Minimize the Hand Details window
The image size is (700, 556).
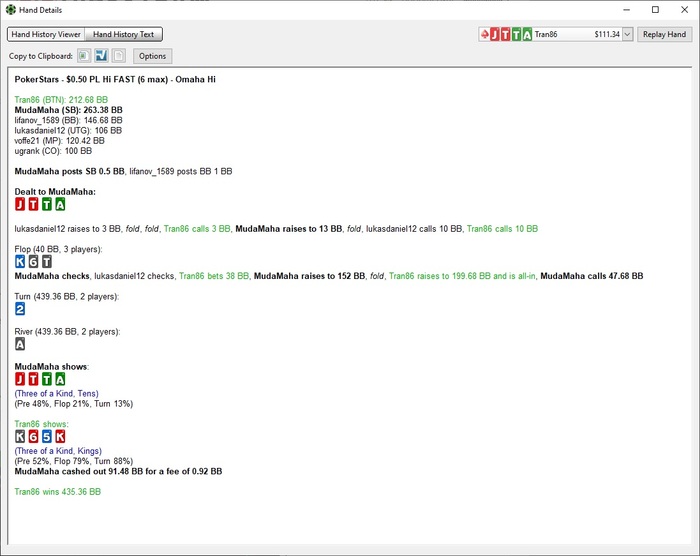click(627, 9)
